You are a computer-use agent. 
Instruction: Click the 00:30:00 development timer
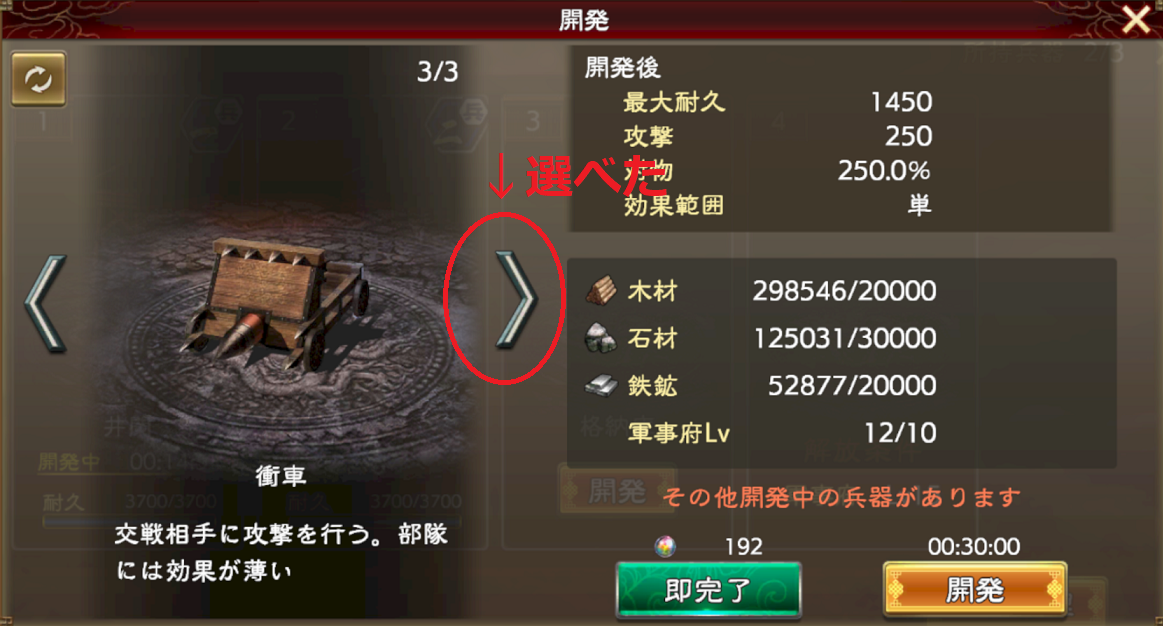[x=974, y=547]
